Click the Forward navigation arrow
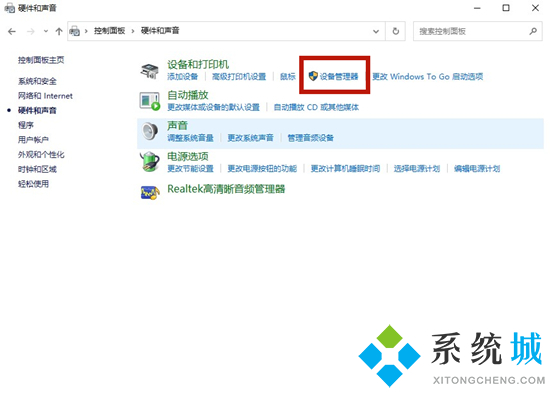Viewport: 550px width, 398px height. tap(31, 32)
